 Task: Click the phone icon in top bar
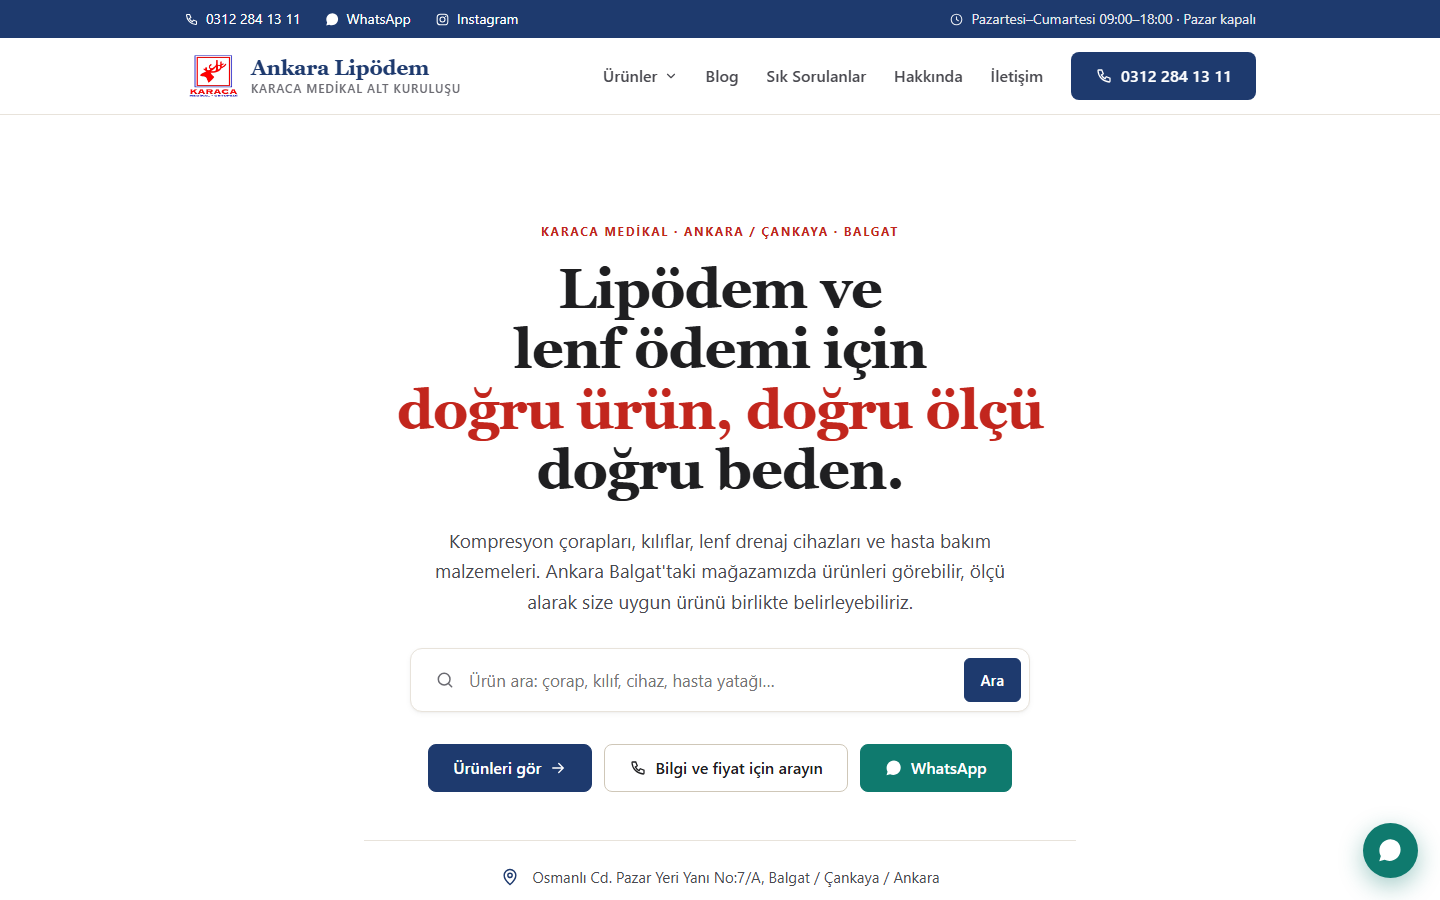tap(192, 19)
